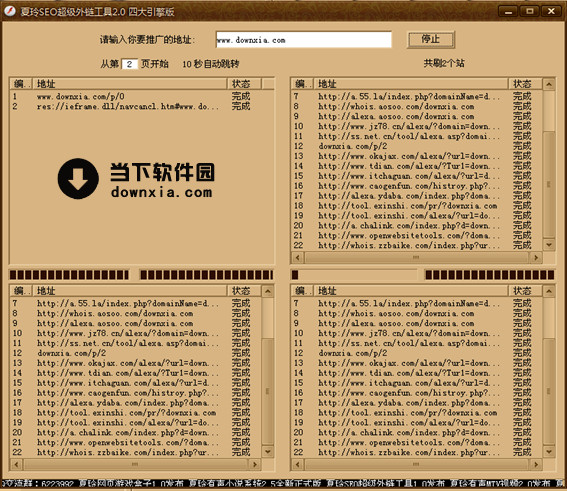The height and width of the screenshot is (491, 567).
Task: Click scroll-up arrow of top-right list
Action: [549, 84]
